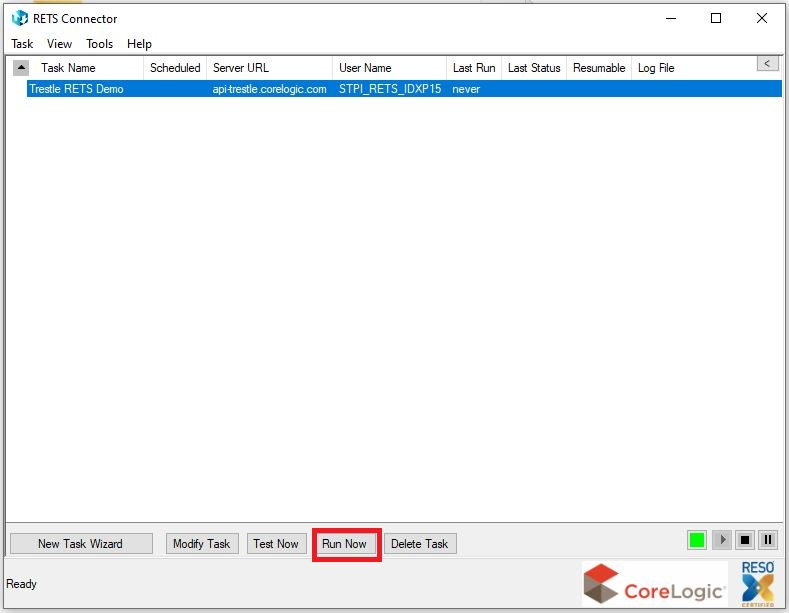Open the Task menu

pyautogui.click(x=22, y=44)
